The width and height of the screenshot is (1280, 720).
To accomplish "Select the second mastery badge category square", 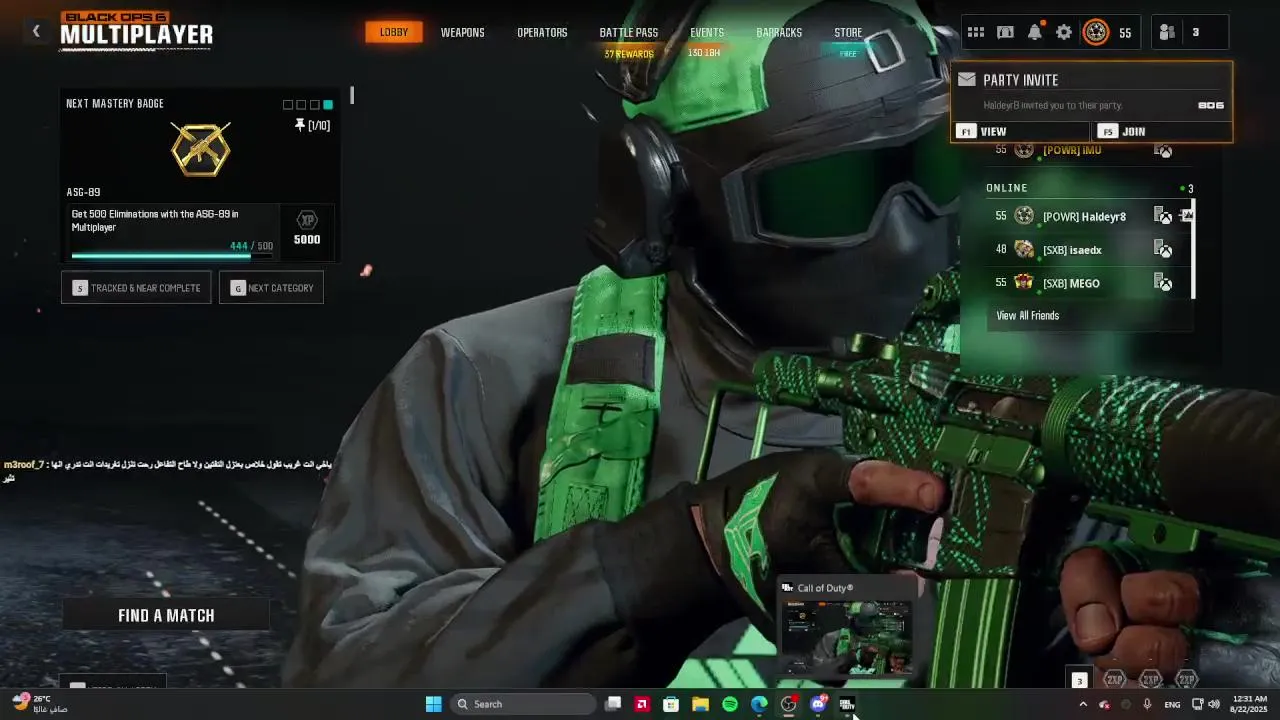I will (301, 104).
